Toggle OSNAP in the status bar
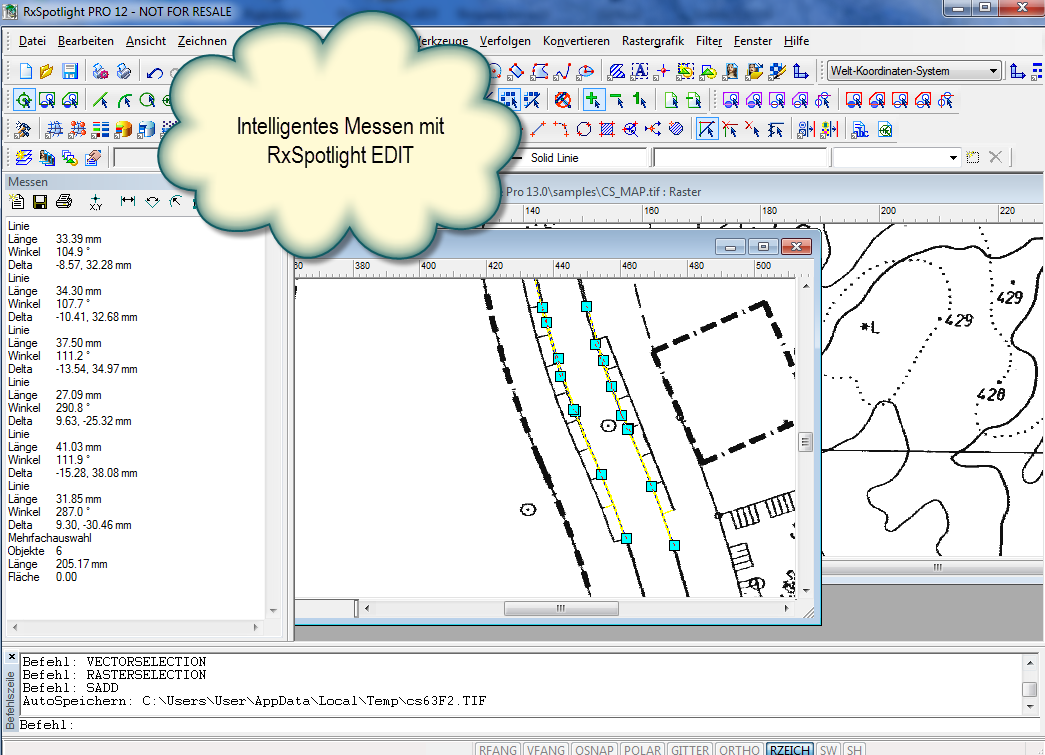 pos(595,749)
